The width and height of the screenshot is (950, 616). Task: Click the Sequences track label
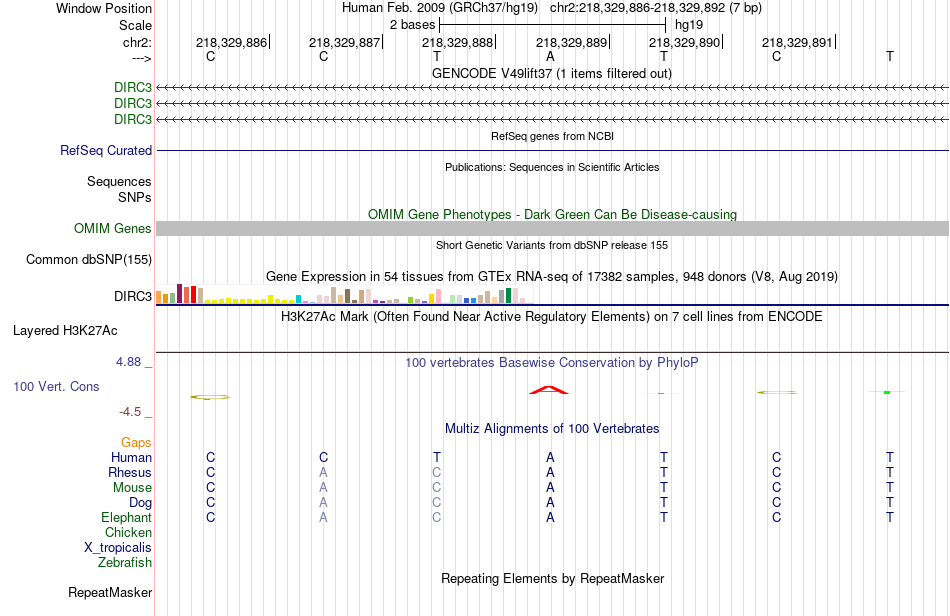click(119, 181)
